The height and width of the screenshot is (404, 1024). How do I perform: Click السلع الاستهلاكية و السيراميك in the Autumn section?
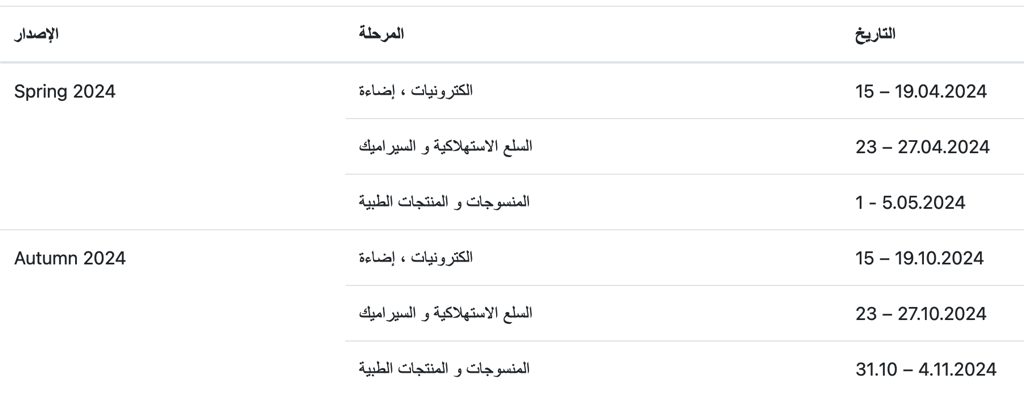pos(445,314)
